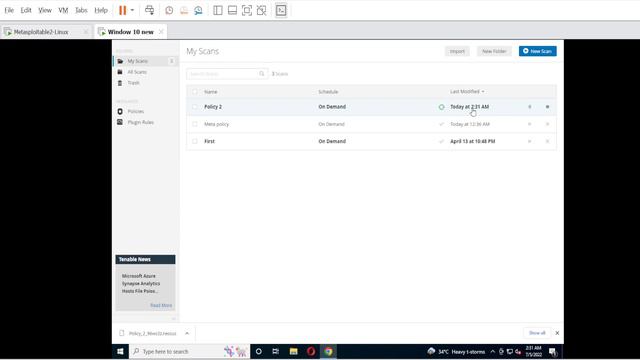Screen dimensions: 640x360
Task: Show hidden system tray icons
Action: (493, 351)
